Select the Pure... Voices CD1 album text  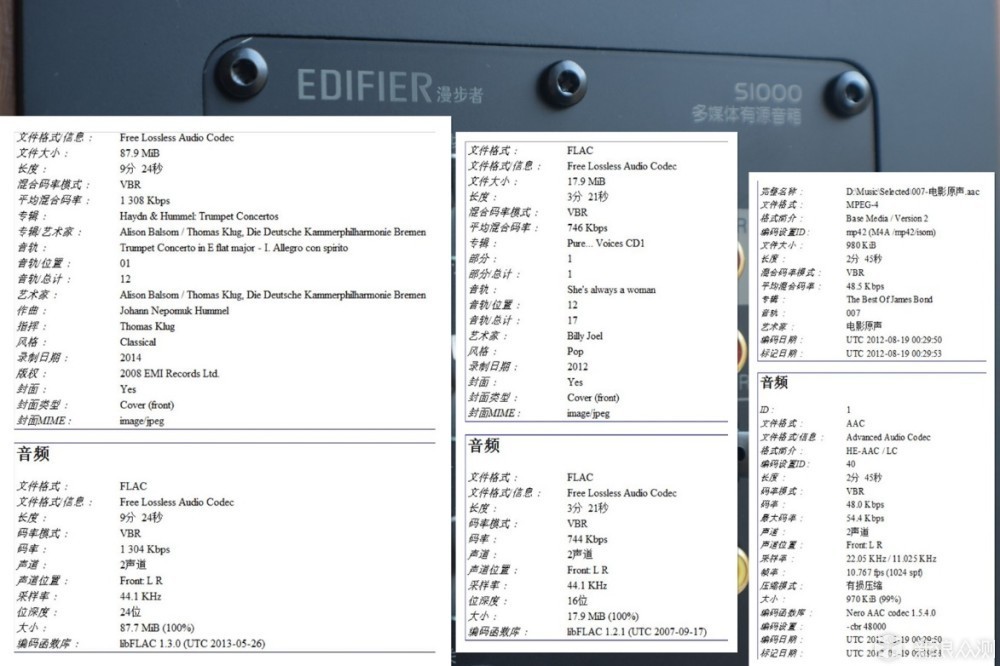pyautogui.click(x=606, y=243)
